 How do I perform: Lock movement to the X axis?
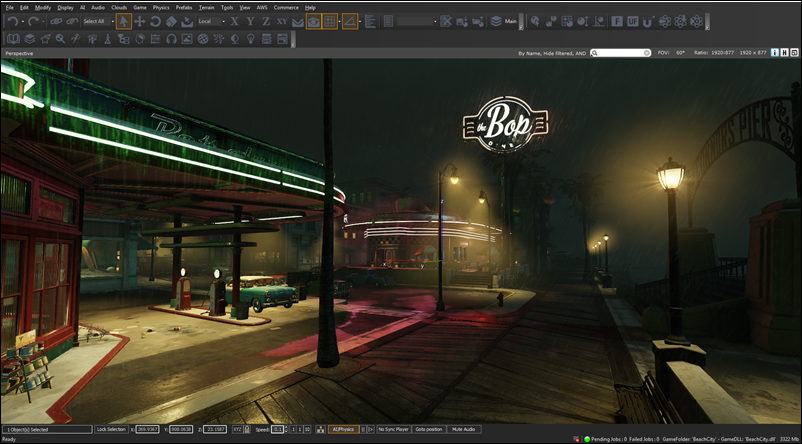click(x=235, y=21)
